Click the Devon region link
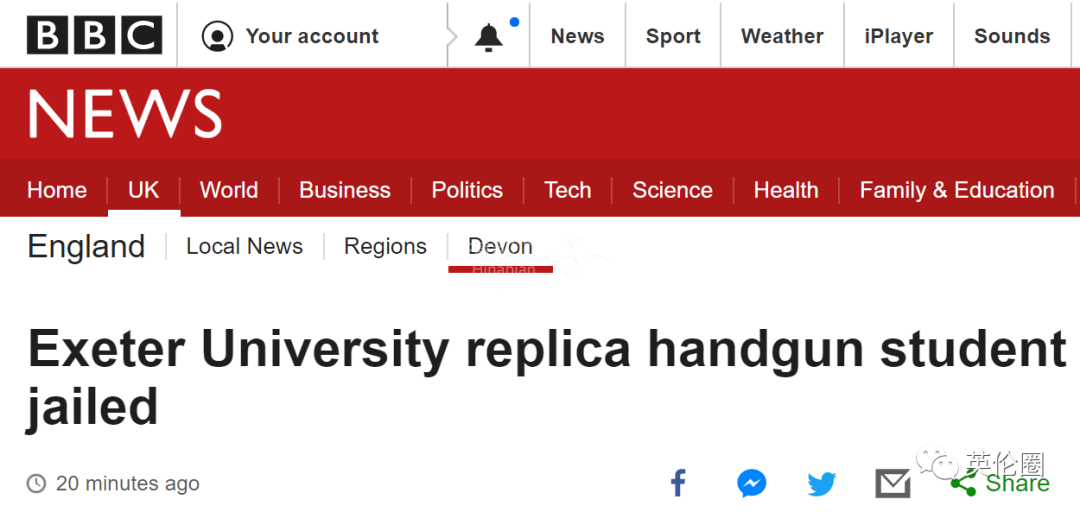The image size is (1080, 512). point(500,247)
